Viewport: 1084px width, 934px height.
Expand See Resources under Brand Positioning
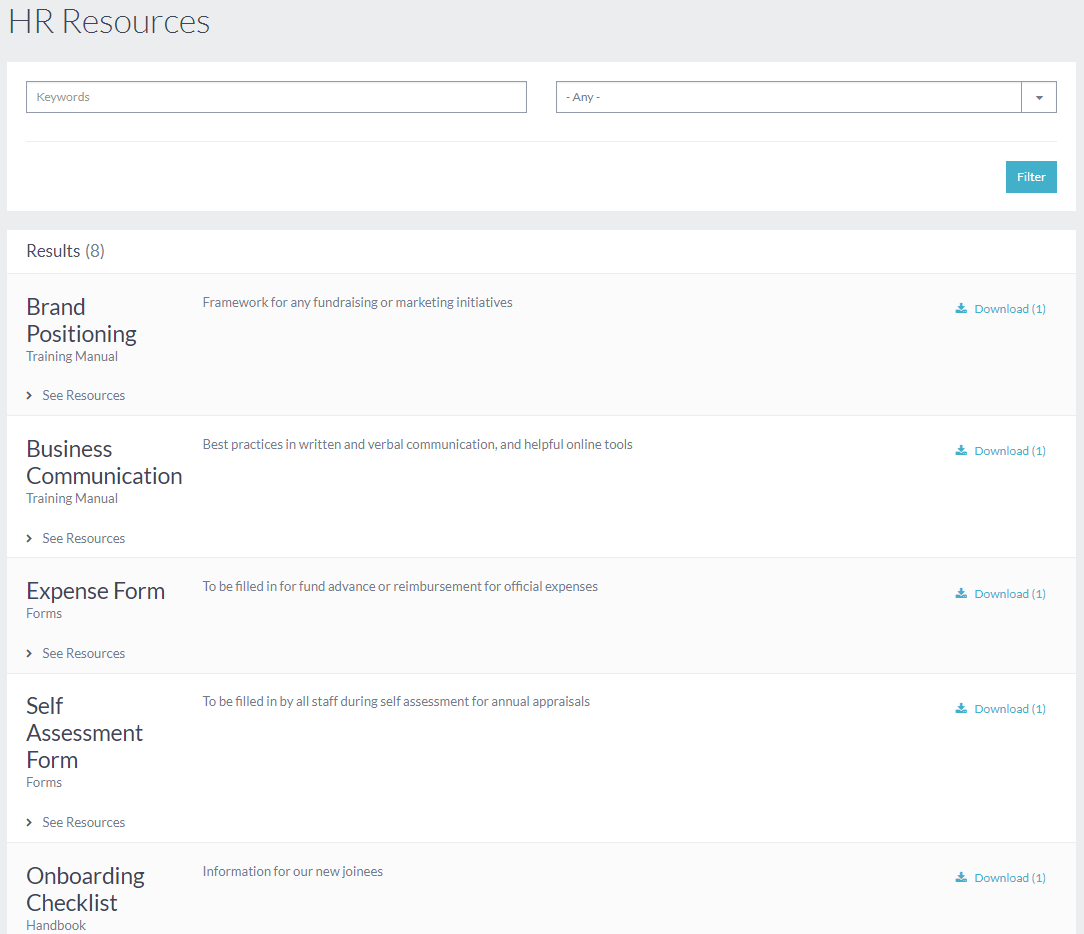tap(76, 395)
